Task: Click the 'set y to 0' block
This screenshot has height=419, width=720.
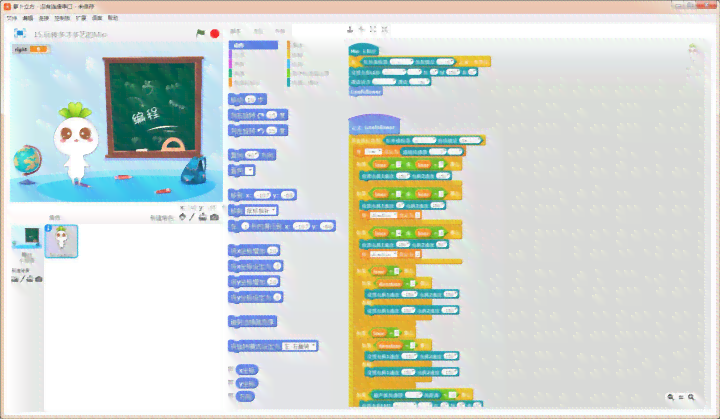Action: [x=256, y=297]
